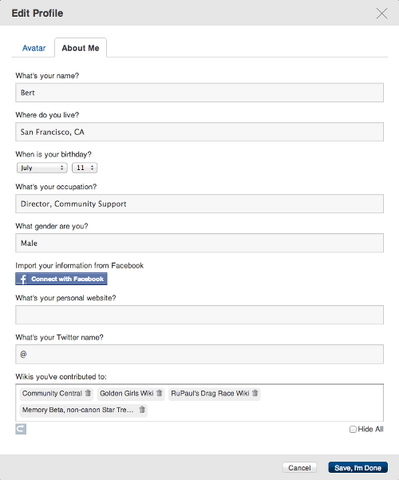Enable the Hide All checkbox
399x480 pixels.
tap(353, 429)
